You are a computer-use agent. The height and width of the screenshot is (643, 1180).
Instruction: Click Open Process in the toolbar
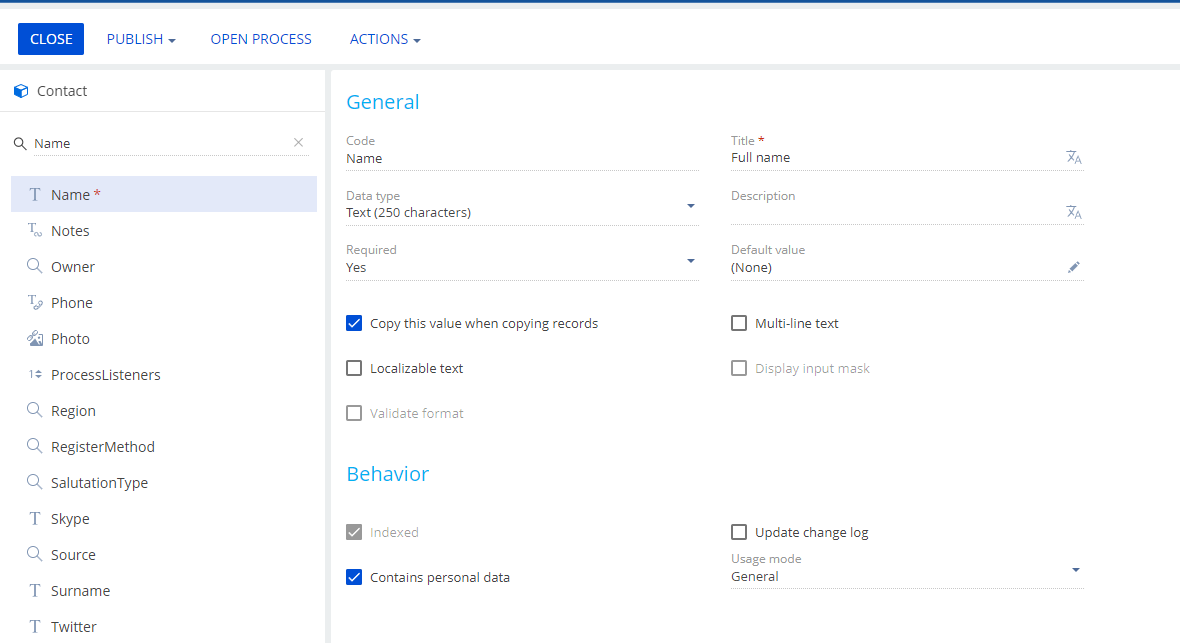(261, 39)
